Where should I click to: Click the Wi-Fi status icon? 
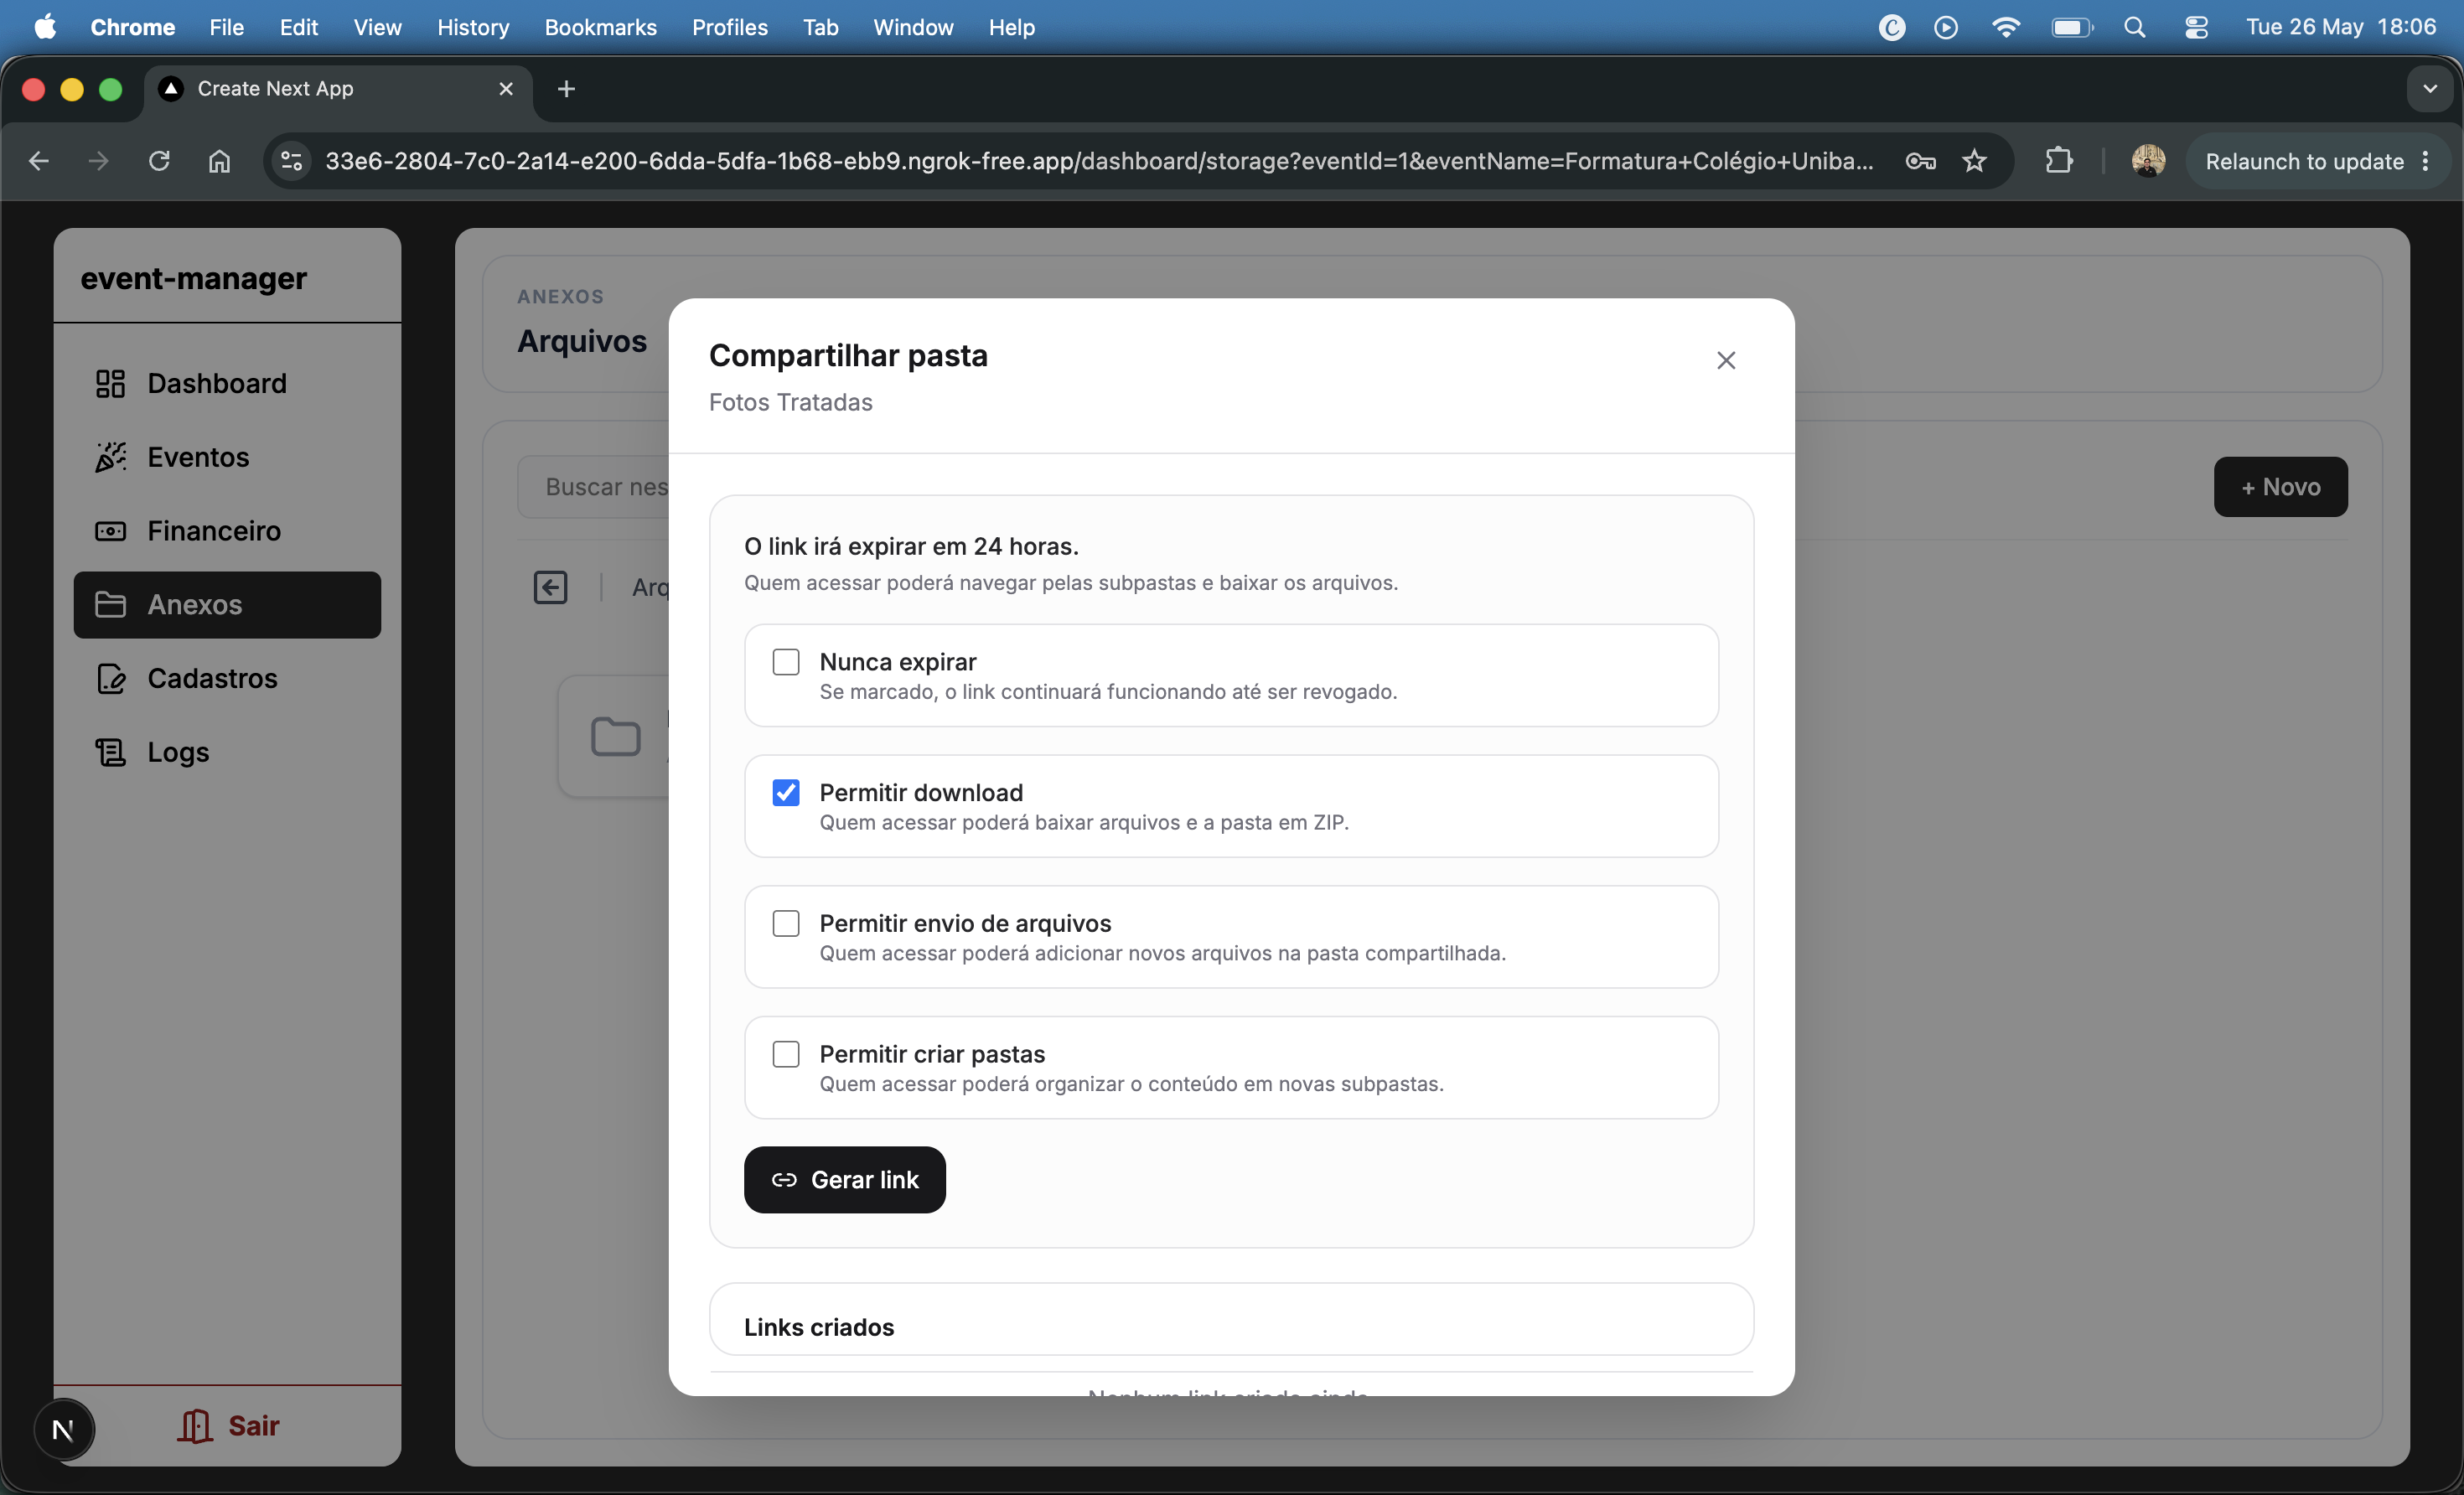2005,27
